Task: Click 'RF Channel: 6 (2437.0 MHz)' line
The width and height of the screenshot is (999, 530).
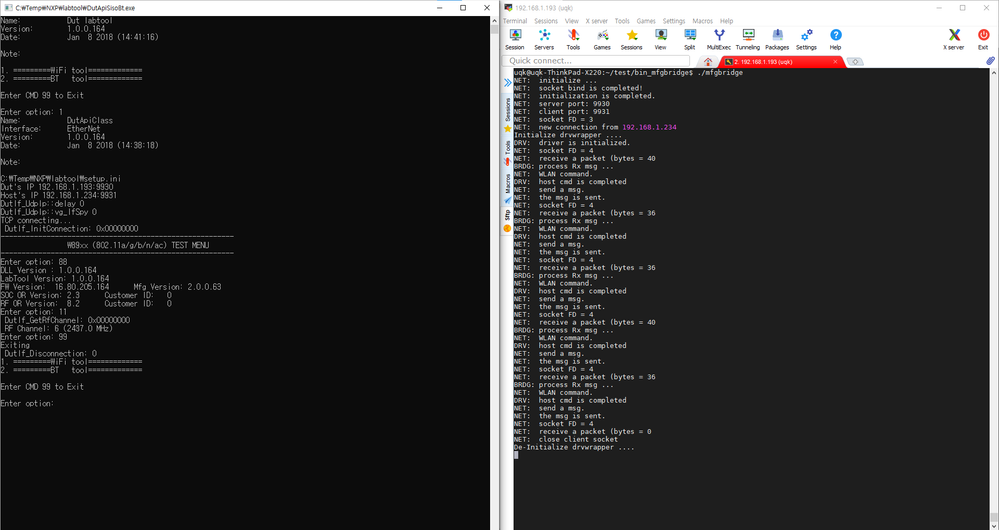Action: click(58, 329)
